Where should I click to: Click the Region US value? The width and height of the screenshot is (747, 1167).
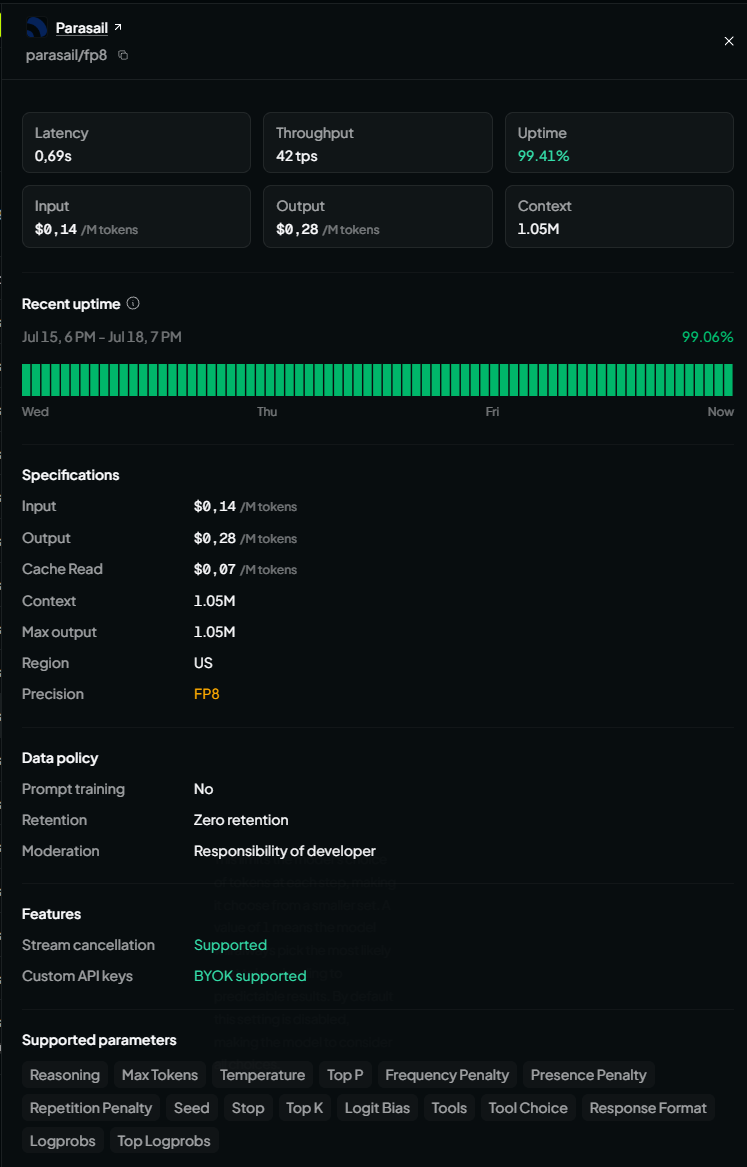coord(203,663)
